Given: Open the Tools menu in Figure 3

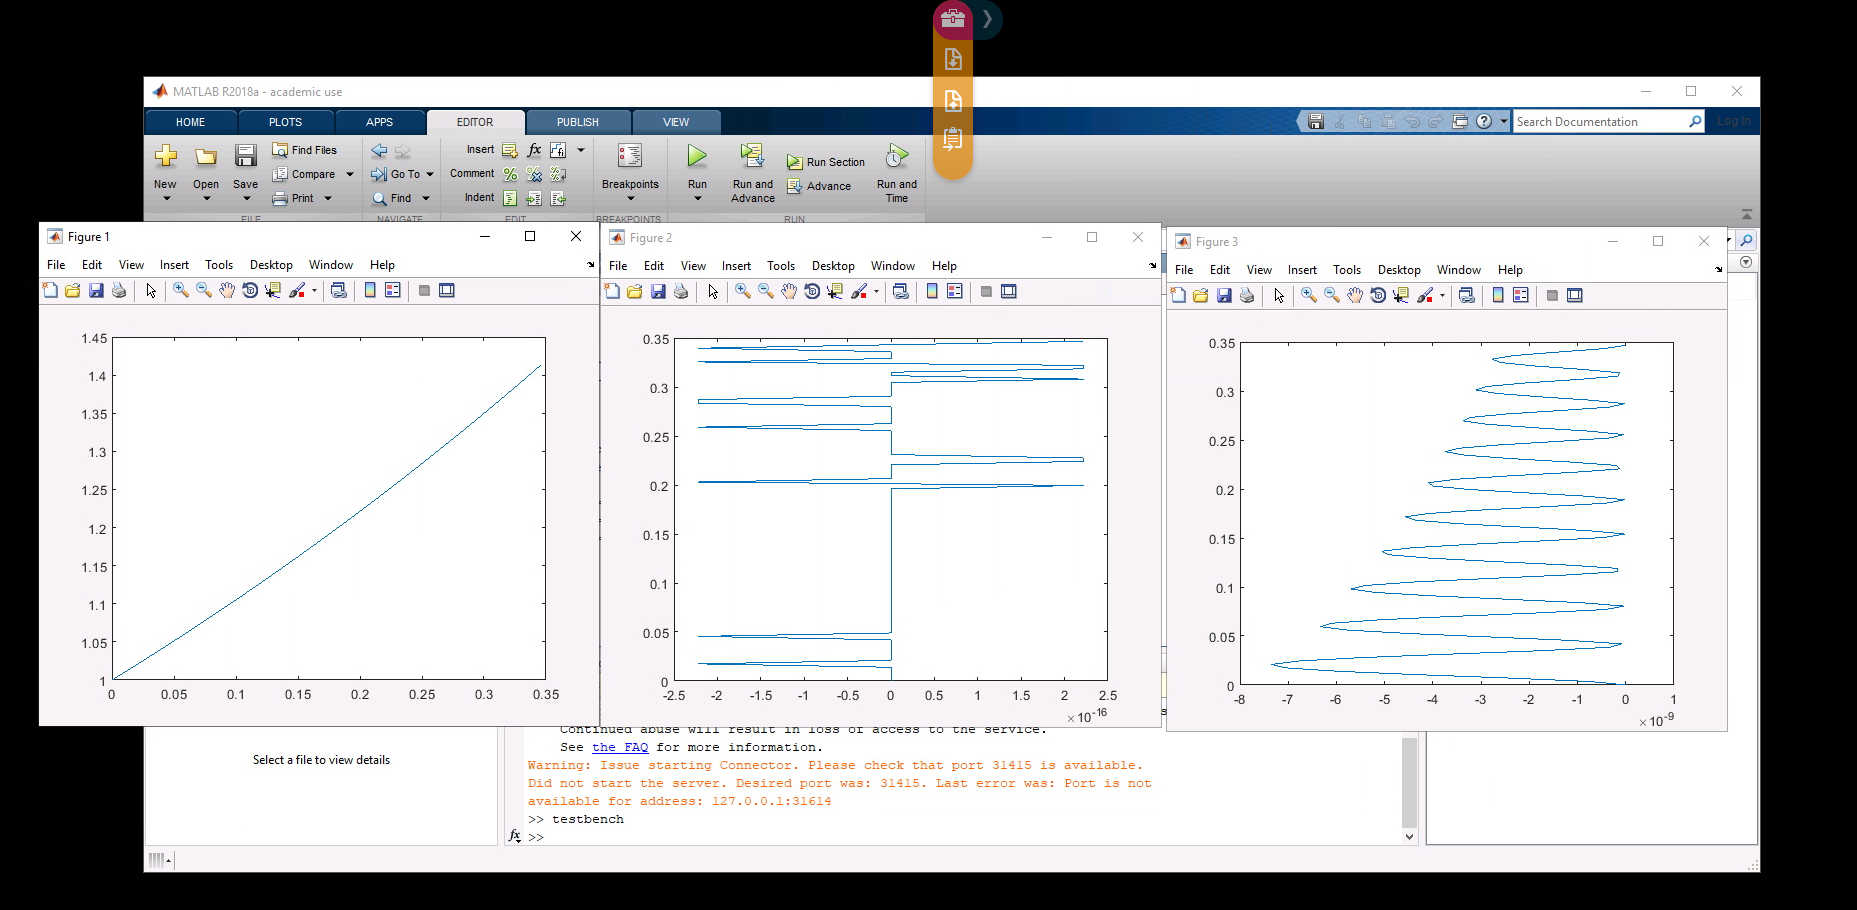Looking at the screenshot, I should coord(1347,269).
